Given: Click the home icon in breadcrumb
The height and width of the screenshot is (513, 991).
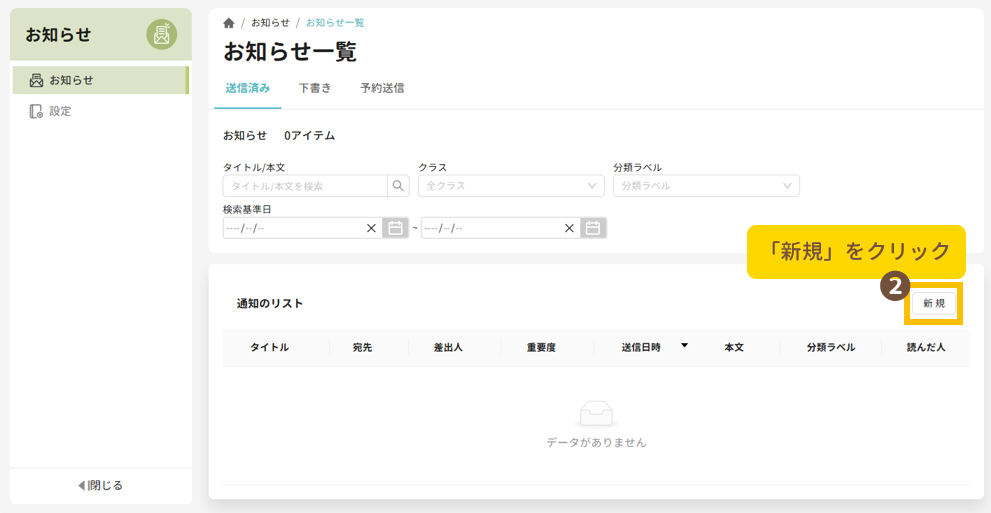Looking at the screenshot, I should 229,22.
